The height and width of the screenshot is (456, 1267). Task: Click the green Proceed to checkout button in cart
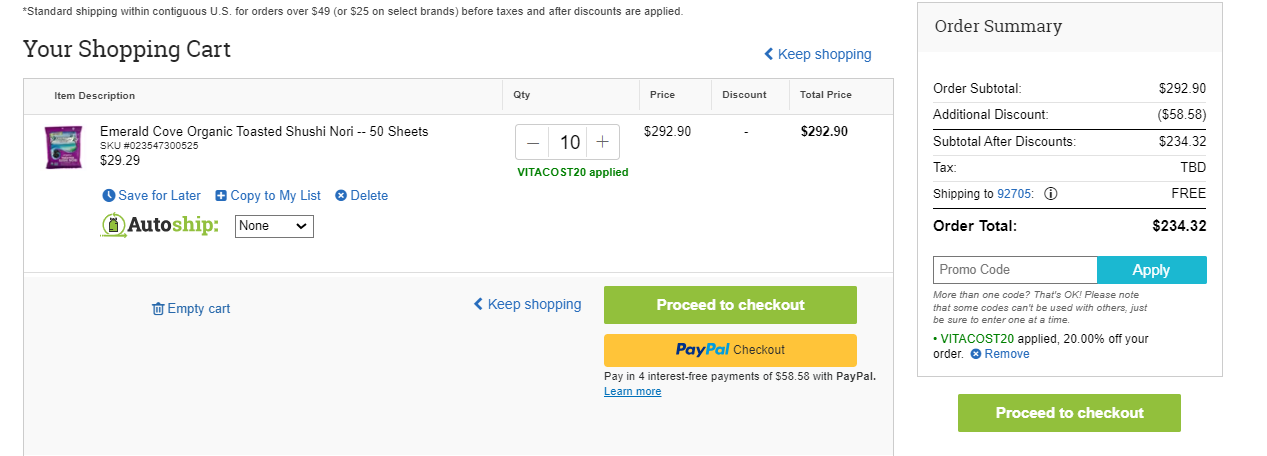click(730, 305)
